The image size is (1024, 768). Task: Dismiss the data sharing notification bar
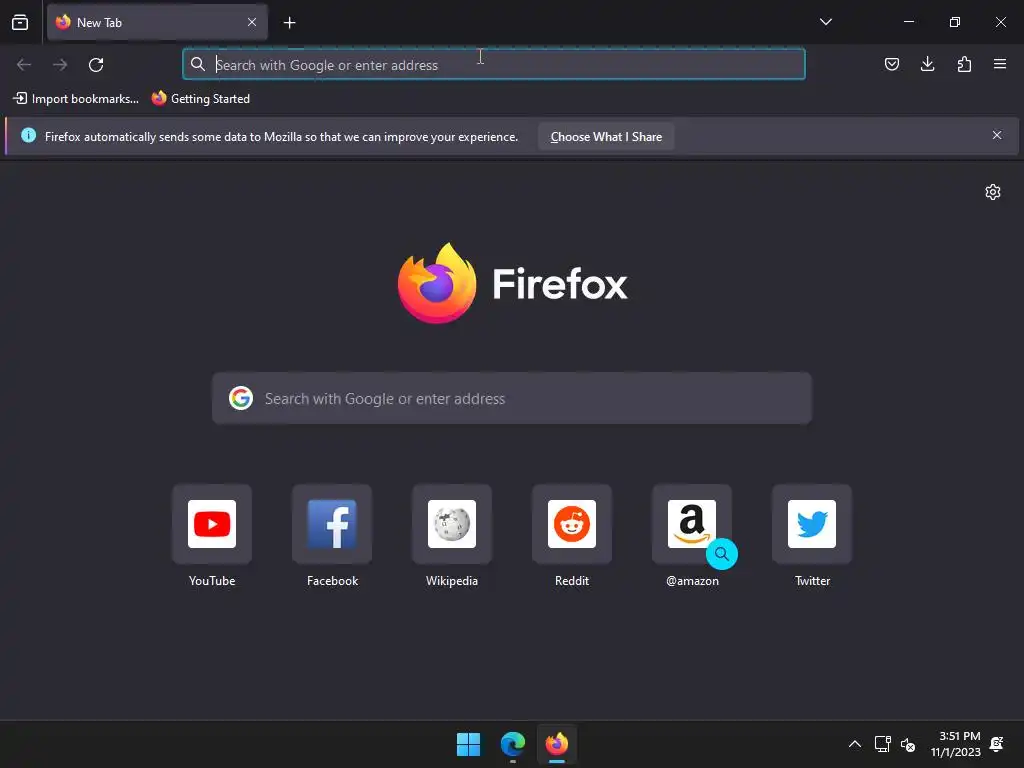[x=997, y=135]
